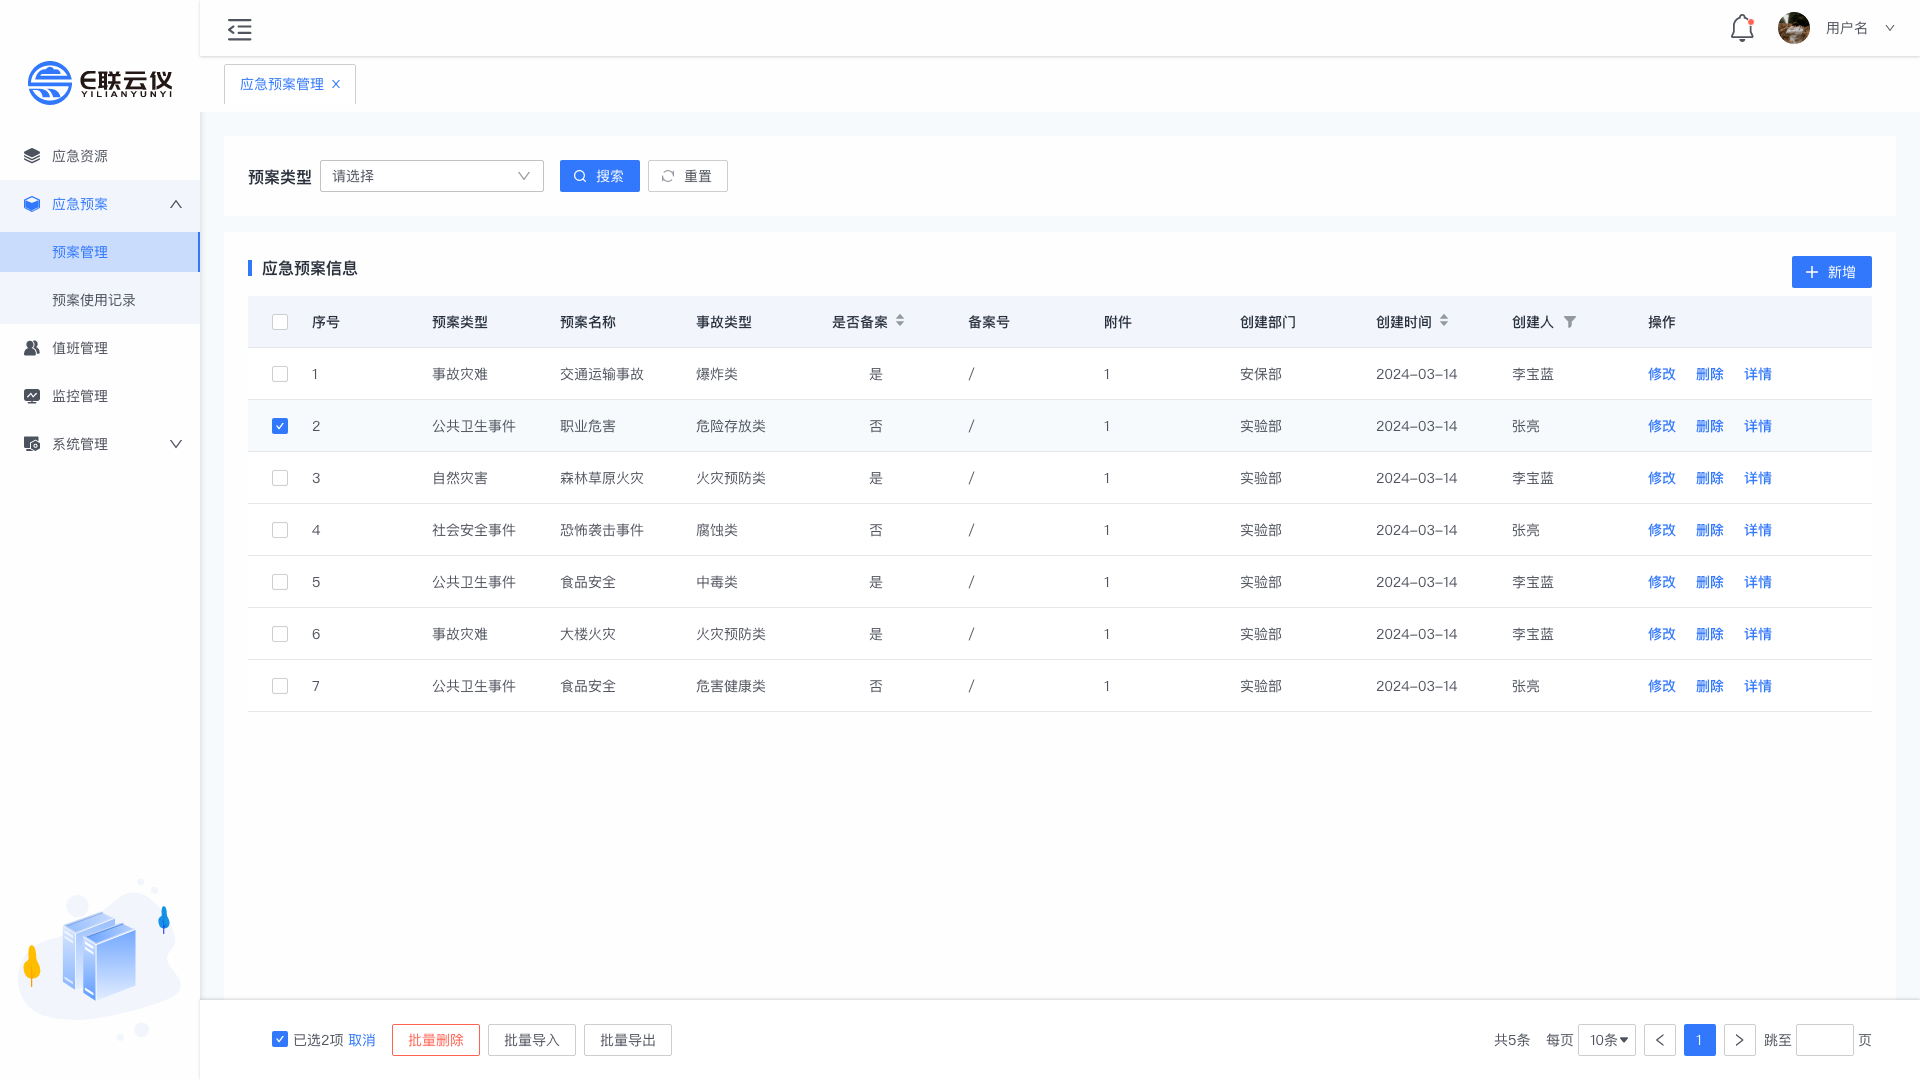Click 删除 for row 5 食品安全
The height and width of the screenshot is (1080, 1920).
(1710, 582)
